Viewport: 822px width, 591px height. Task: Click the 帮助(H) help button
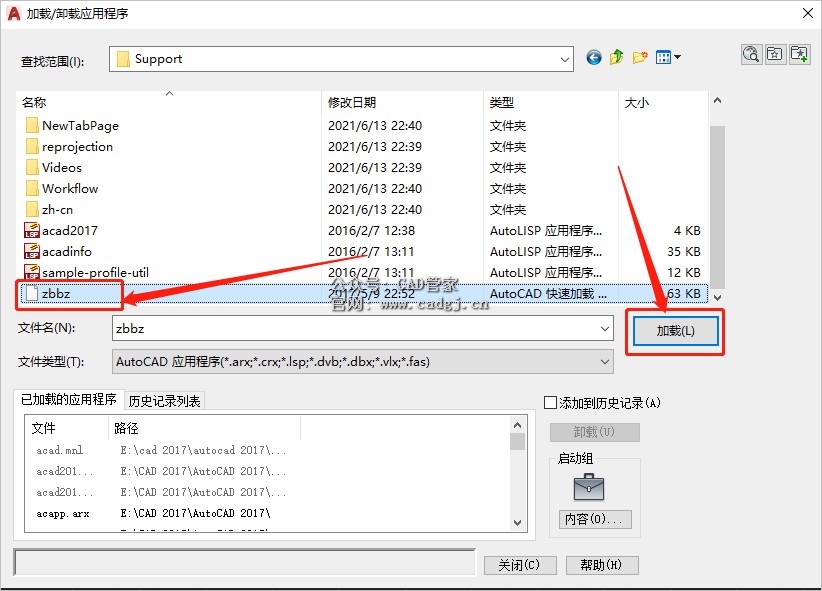[x=602, y=565]
